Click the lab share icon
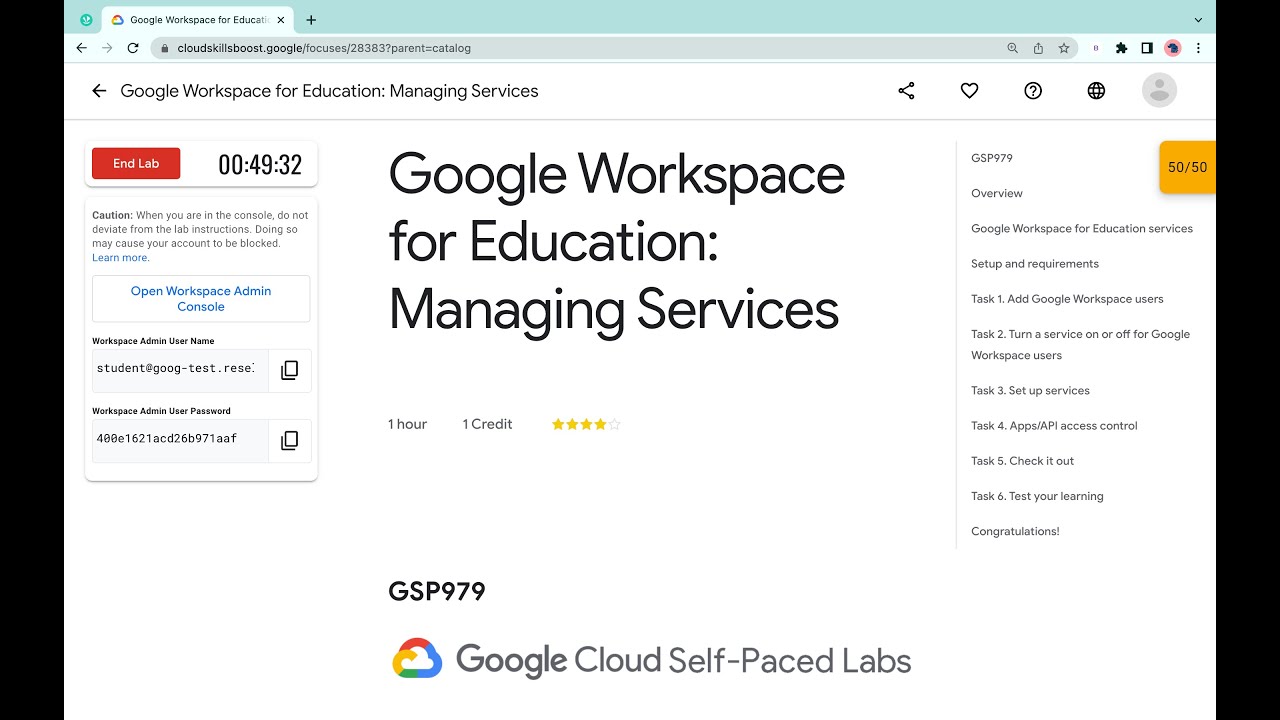The image size is (1280, 720). click(906, 91)
